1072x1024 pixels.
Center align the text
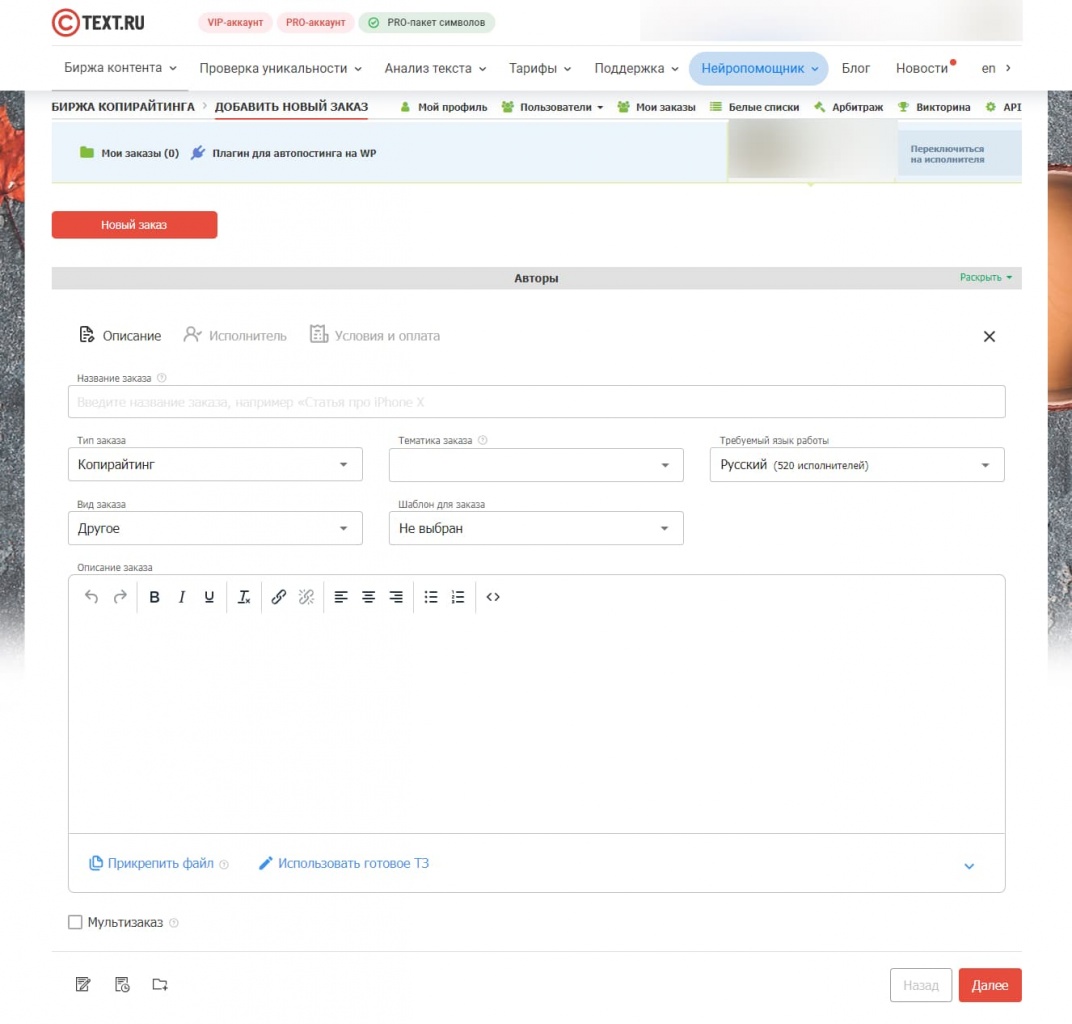[368, 597]
